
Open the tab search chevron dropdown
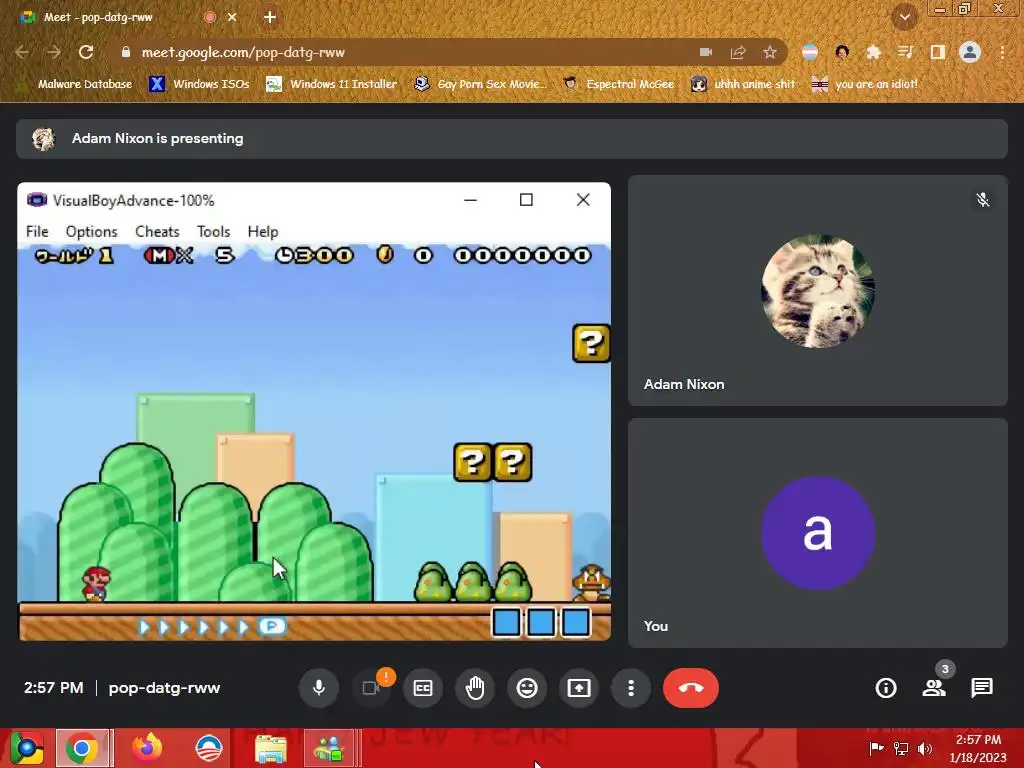tap(905, 17)
